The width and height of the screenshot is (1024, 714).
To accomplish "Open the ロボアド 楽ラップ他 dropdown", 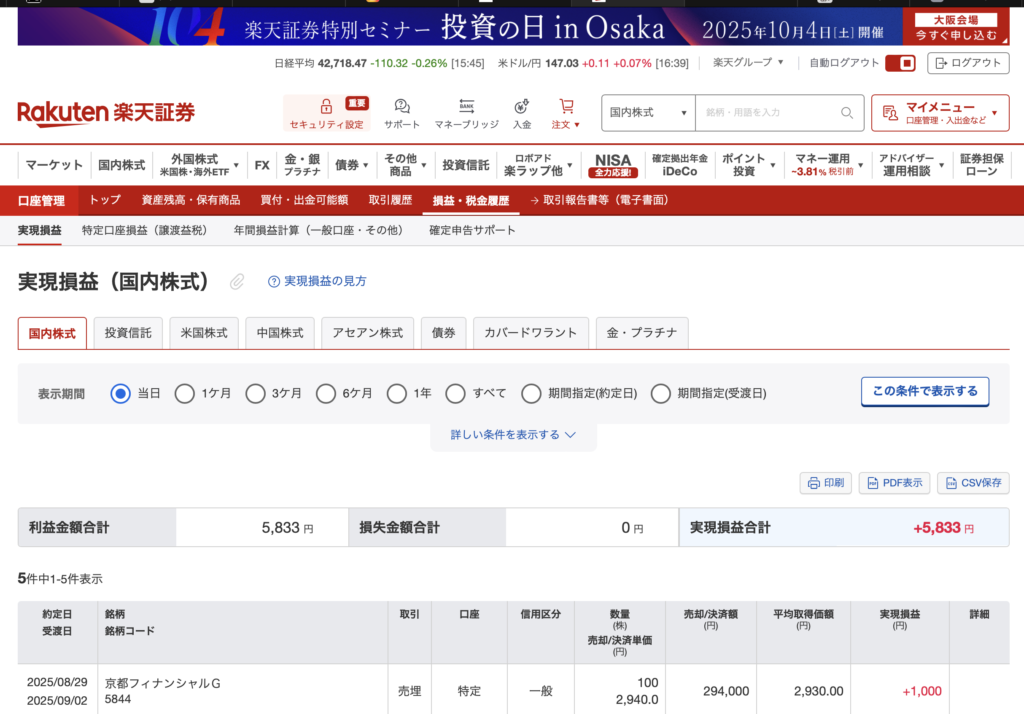I will point(538,165).
